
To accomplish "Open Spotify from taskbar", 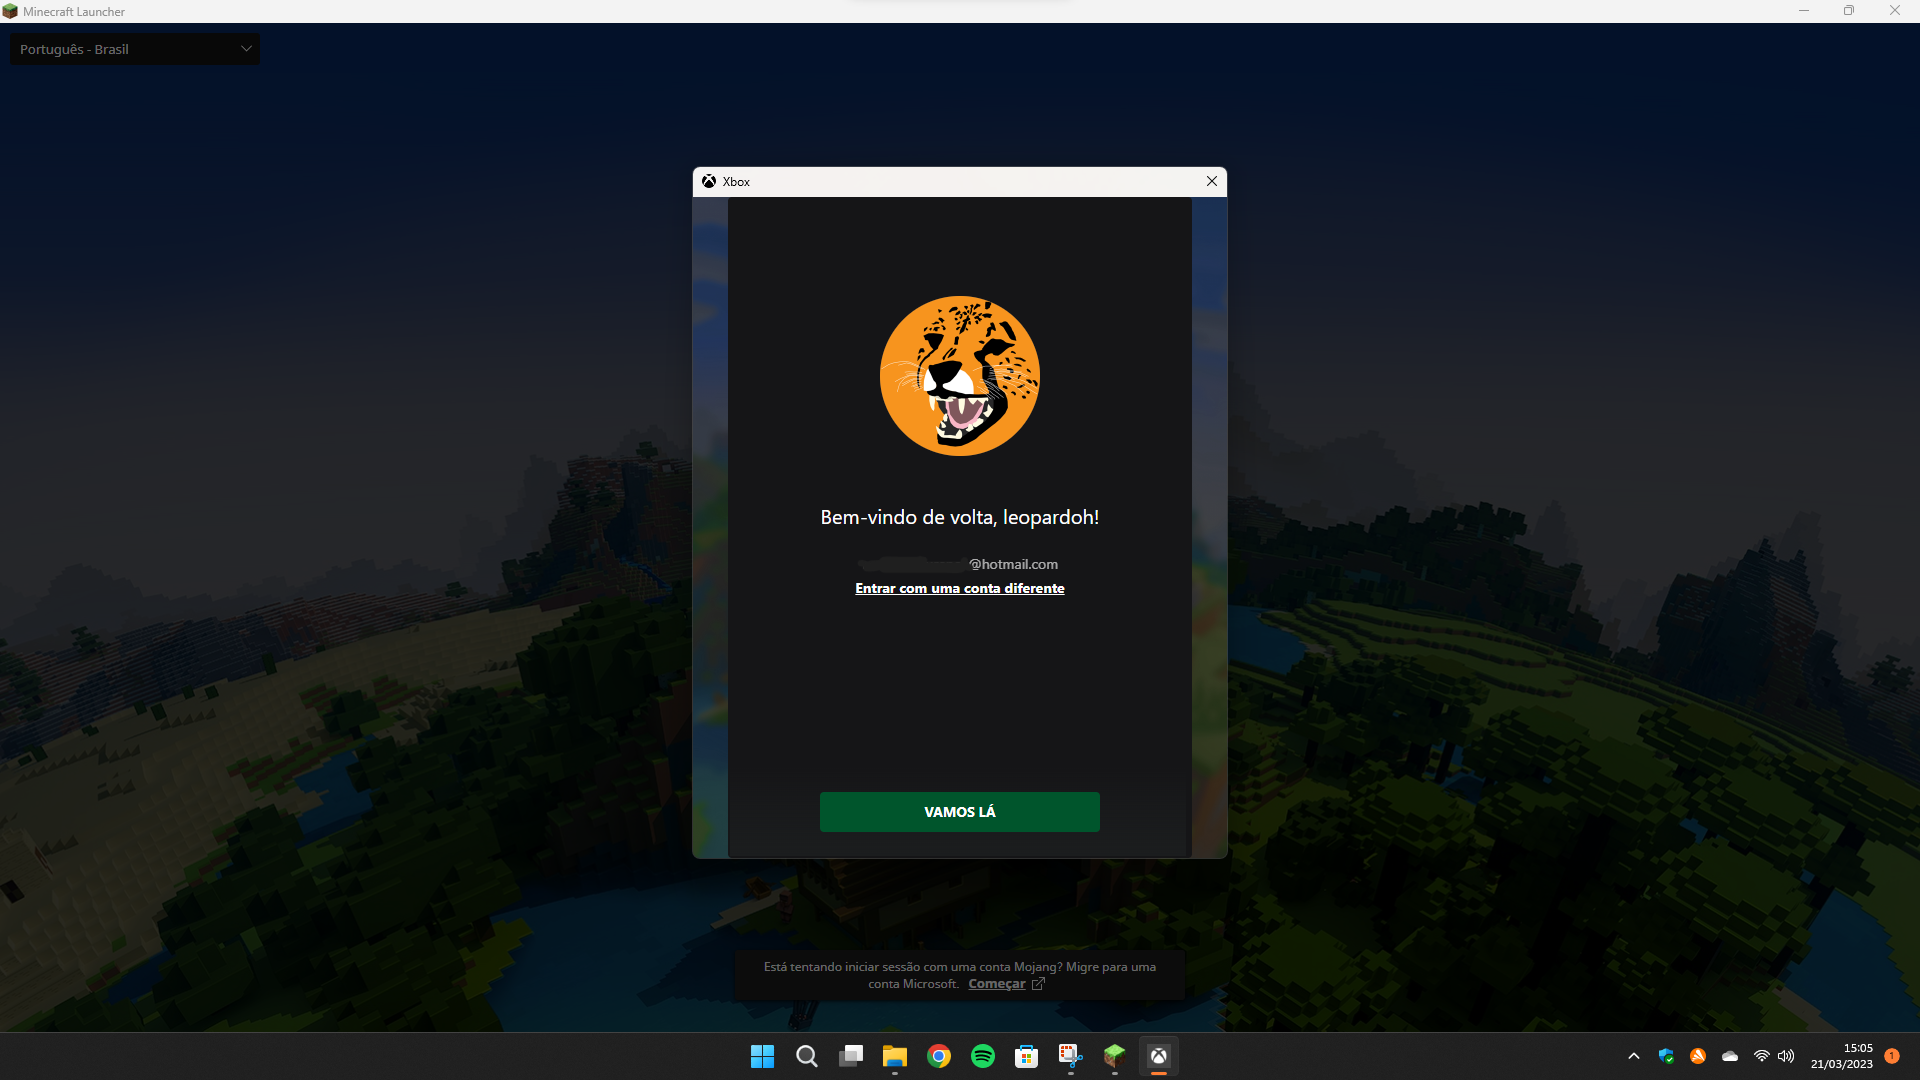I will click(982, 1056).
